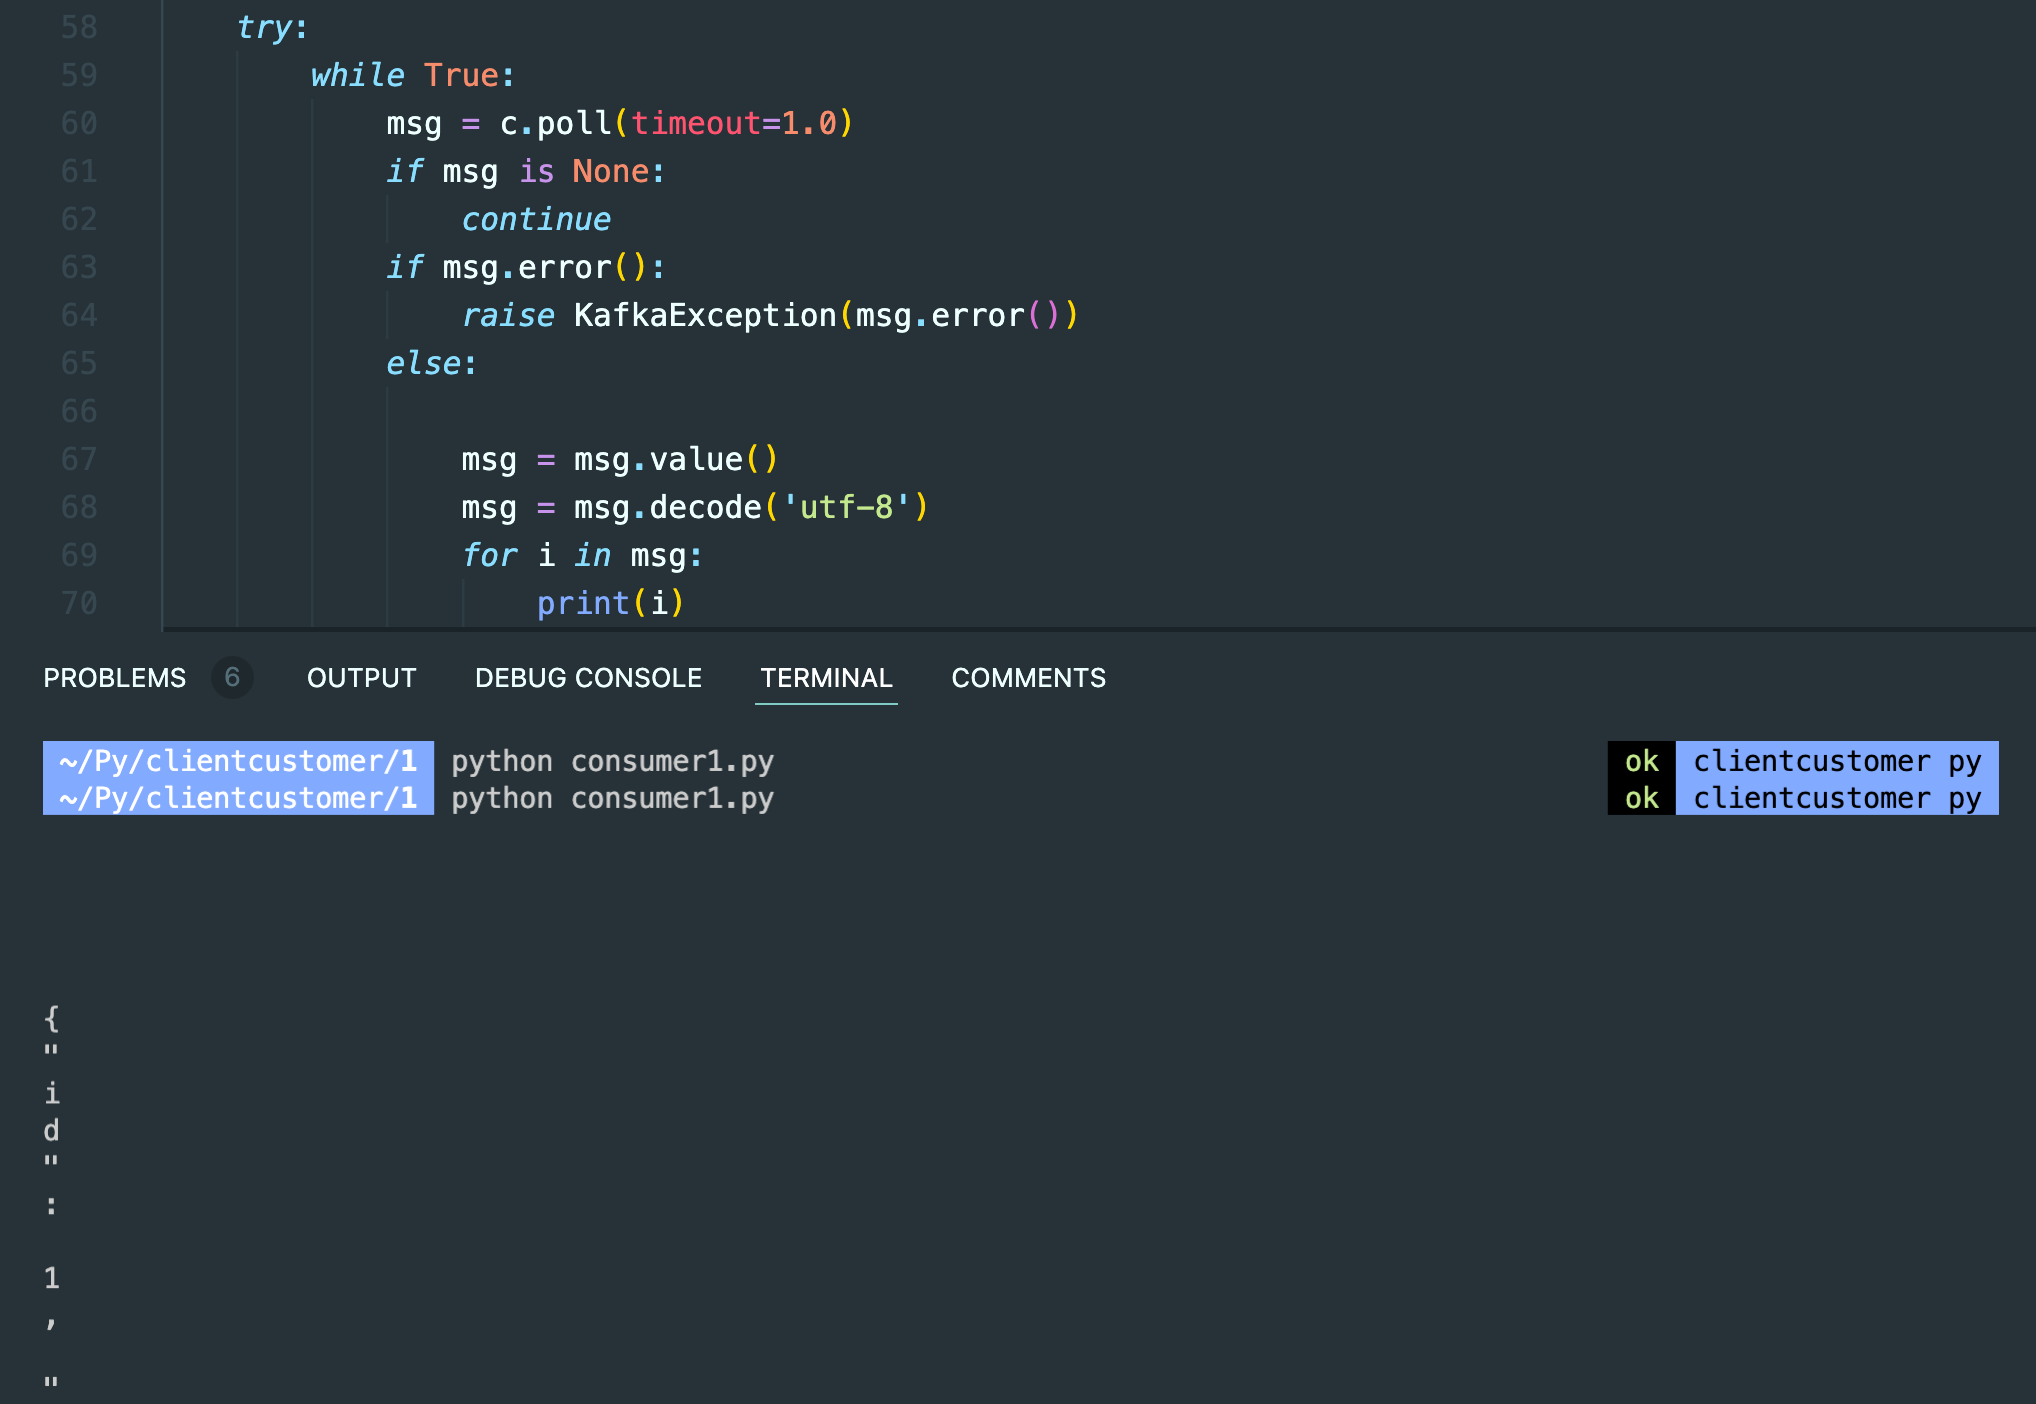This screenshot has width=2036, height=1404.
Task: Click print(i) on line 70
Action: coord(610,603)
